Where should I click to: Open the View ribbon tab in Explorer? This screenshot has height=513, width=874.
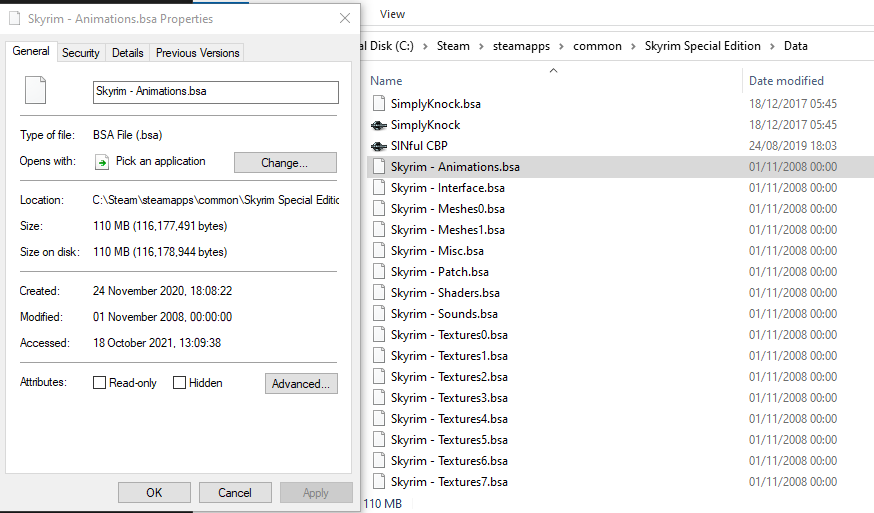pyautogui.click(x=392, y=14)
